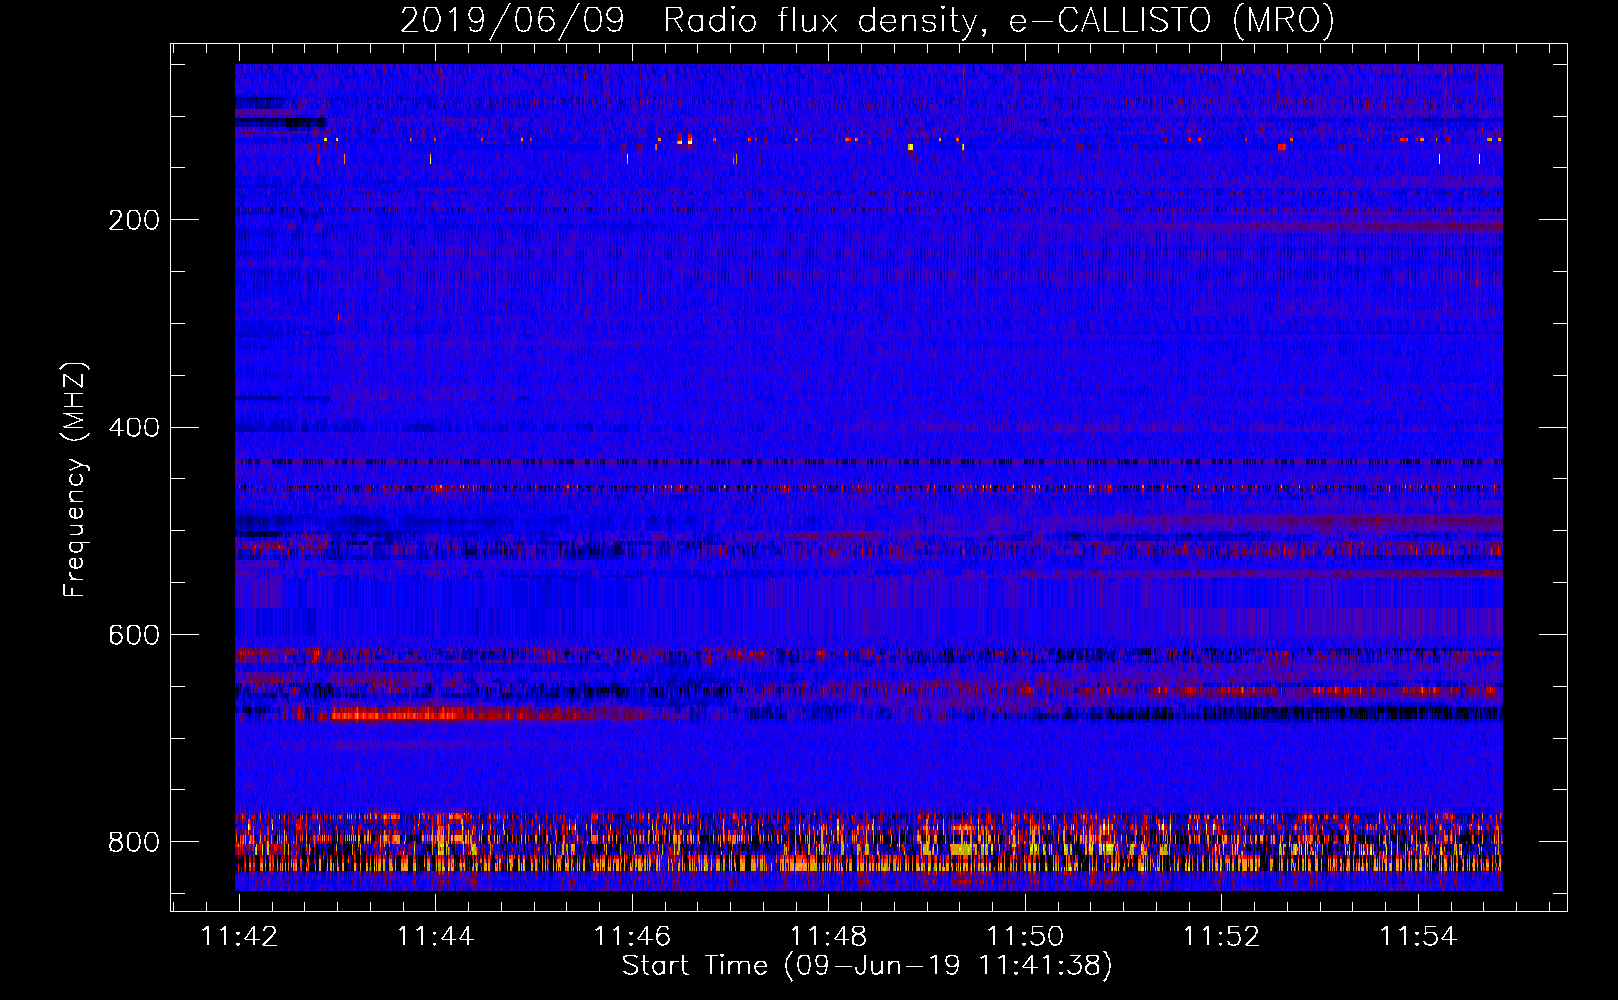Click the 11:54 time tick label
Screen dimensions: 1618x1000
click(1418, 937)
